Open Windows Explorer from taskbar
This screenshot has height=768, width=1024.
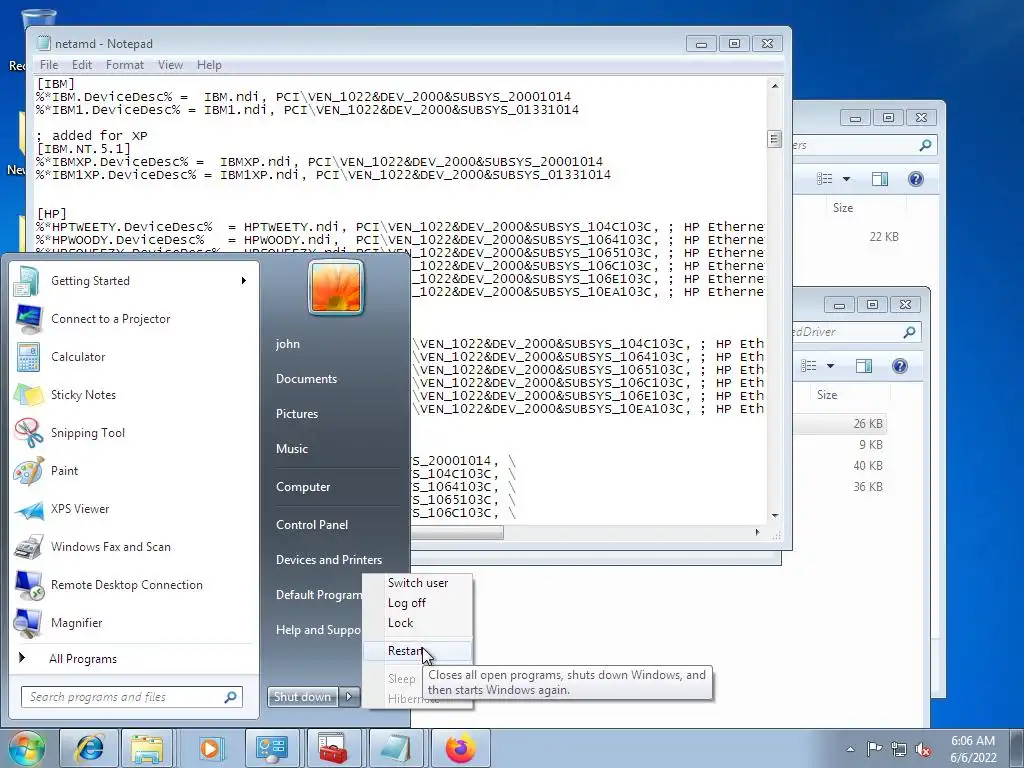pos(146,748)
